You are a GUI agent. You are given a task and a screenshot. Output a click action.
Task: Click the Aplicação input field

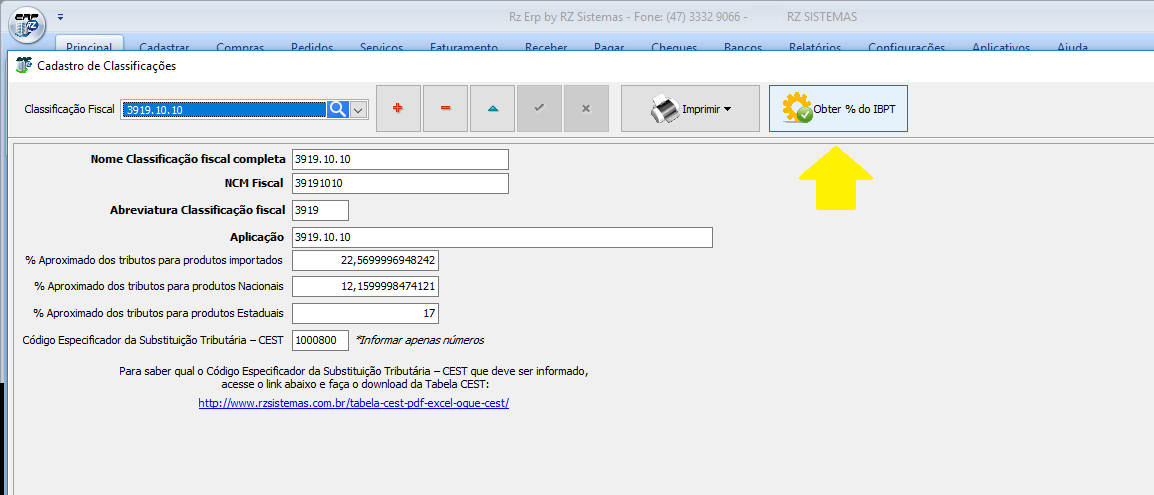[x=502, y=238]
